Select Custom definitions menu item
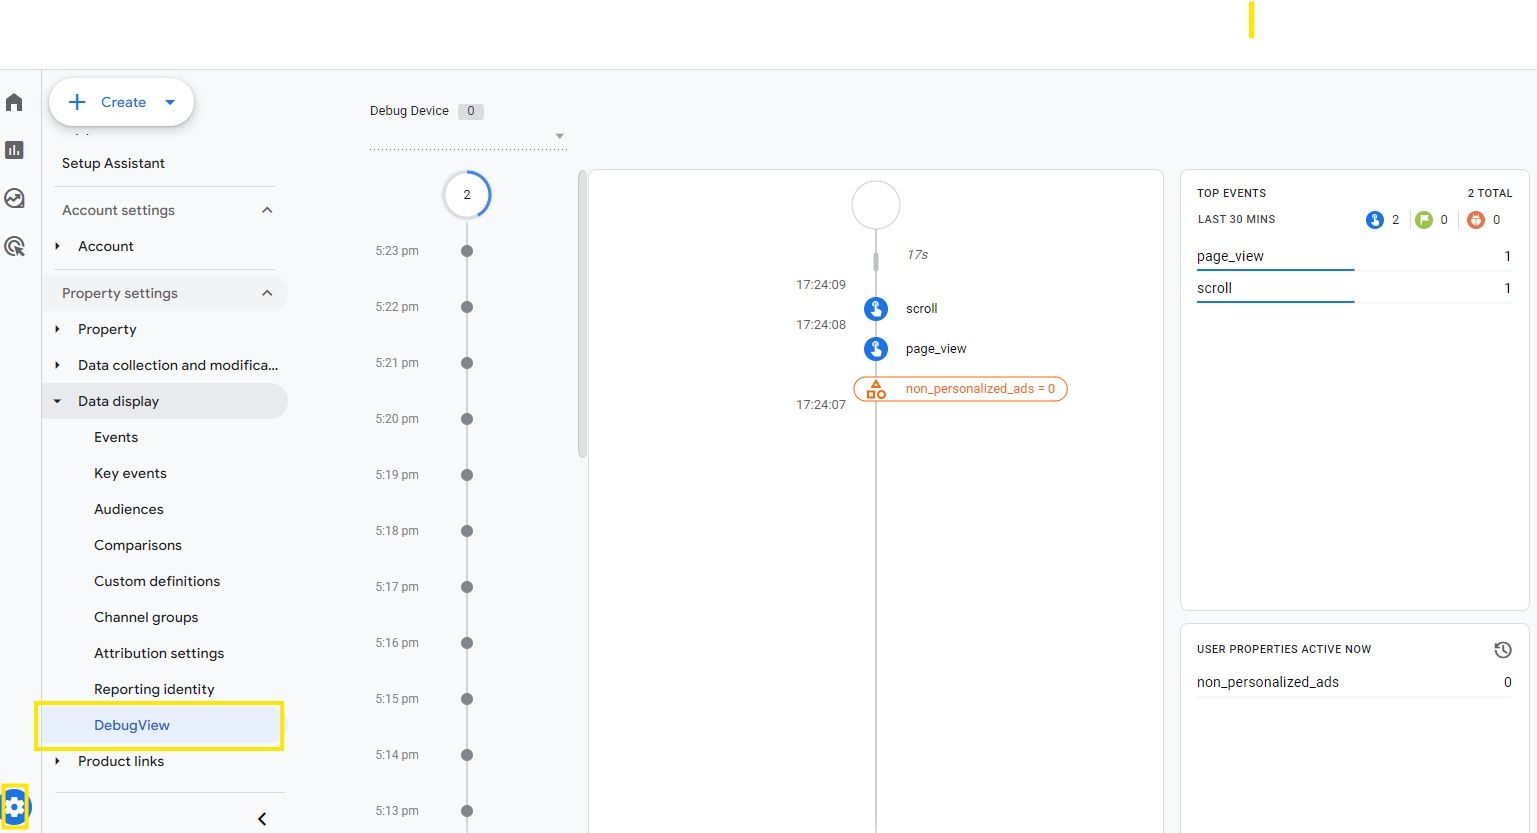The height and width of the screenshot is (833, 1537). (157, 581)
